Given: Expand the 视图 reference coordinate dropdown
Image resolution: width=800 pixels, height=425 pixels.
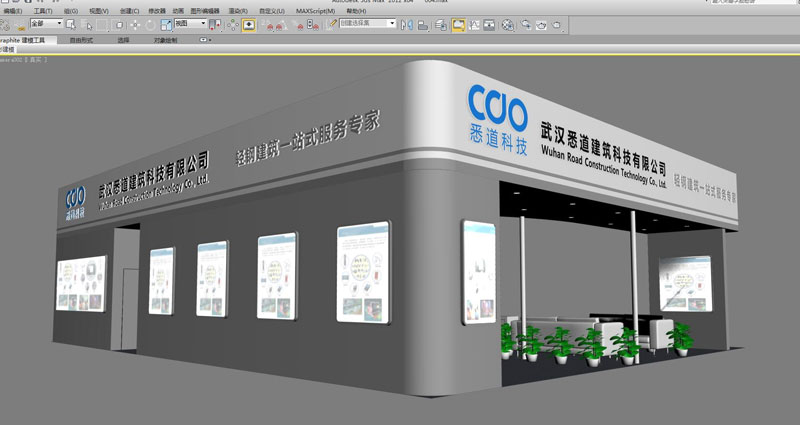Looking at the screenshot, I should pos(190,22).
